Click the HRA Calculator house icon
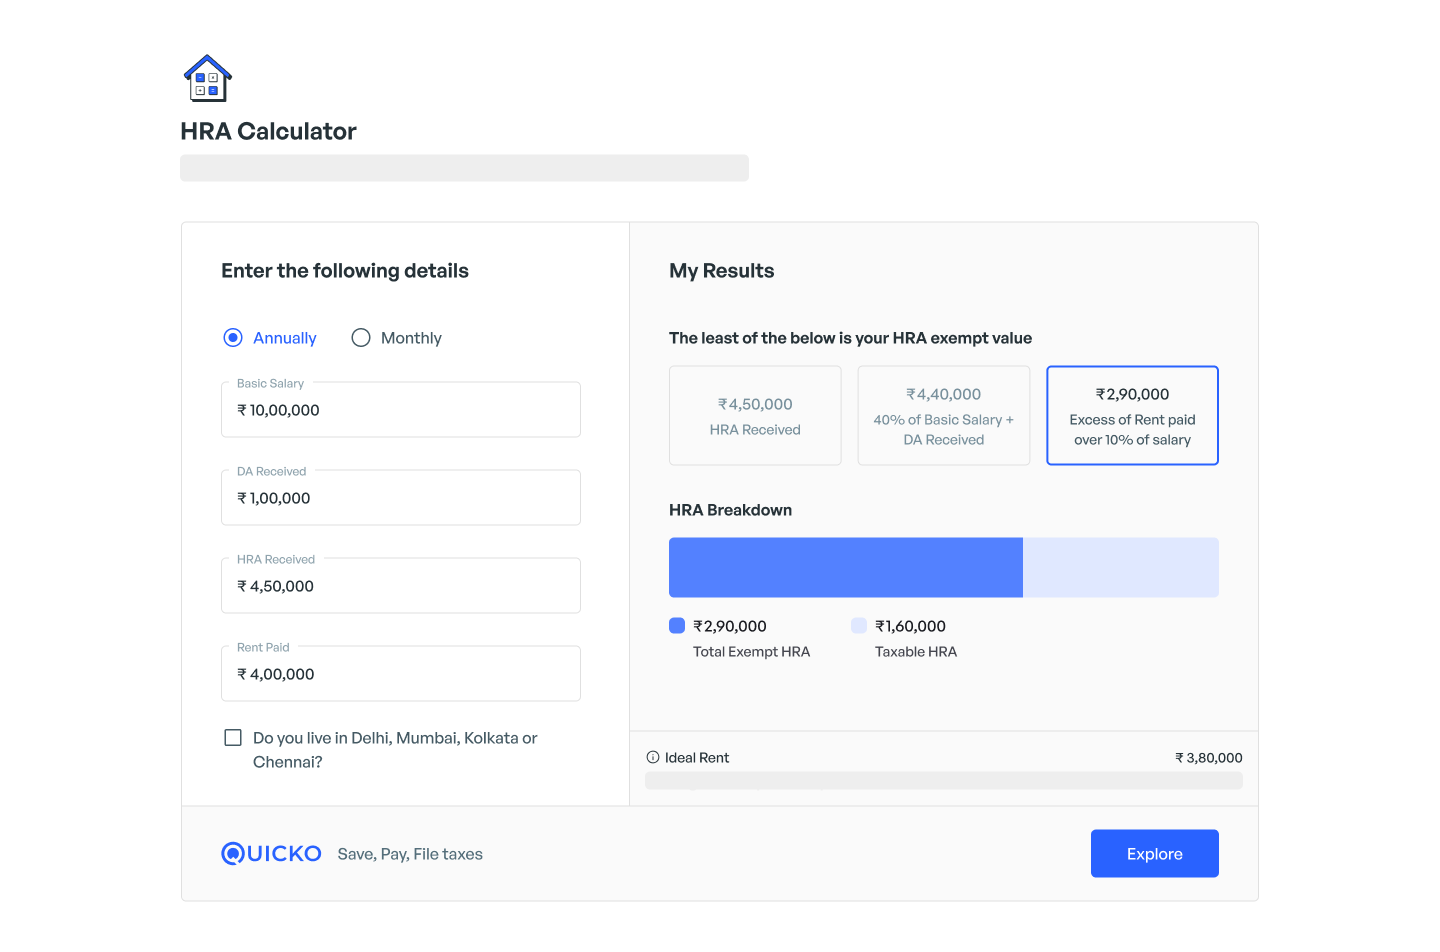The image size is (1440, 952). (x=208, y=78)
